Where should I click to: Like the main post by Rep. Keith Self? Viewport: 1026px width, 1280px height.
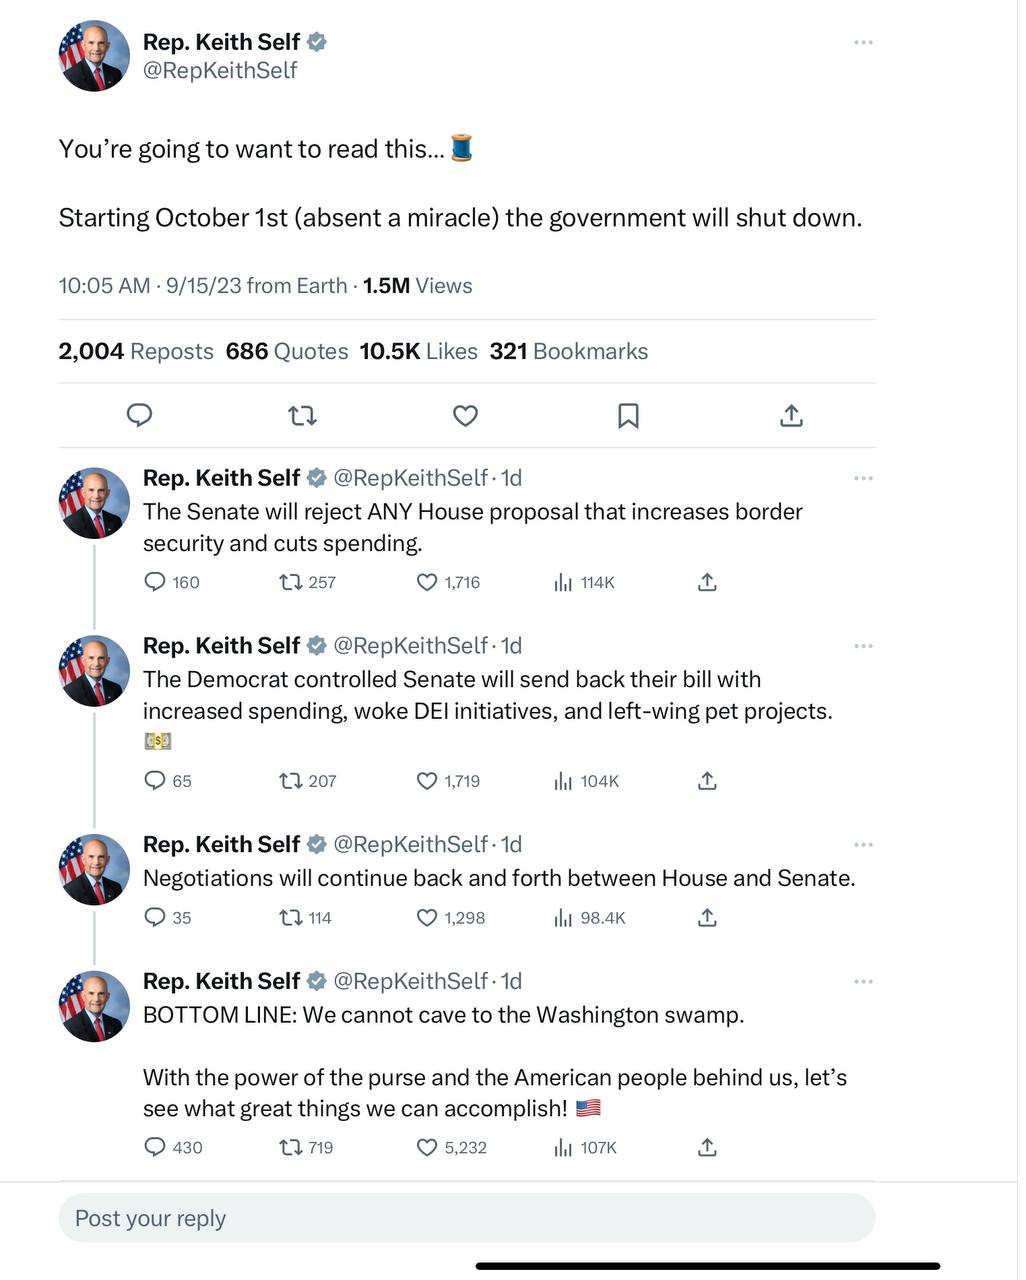(x=465, y=415)
